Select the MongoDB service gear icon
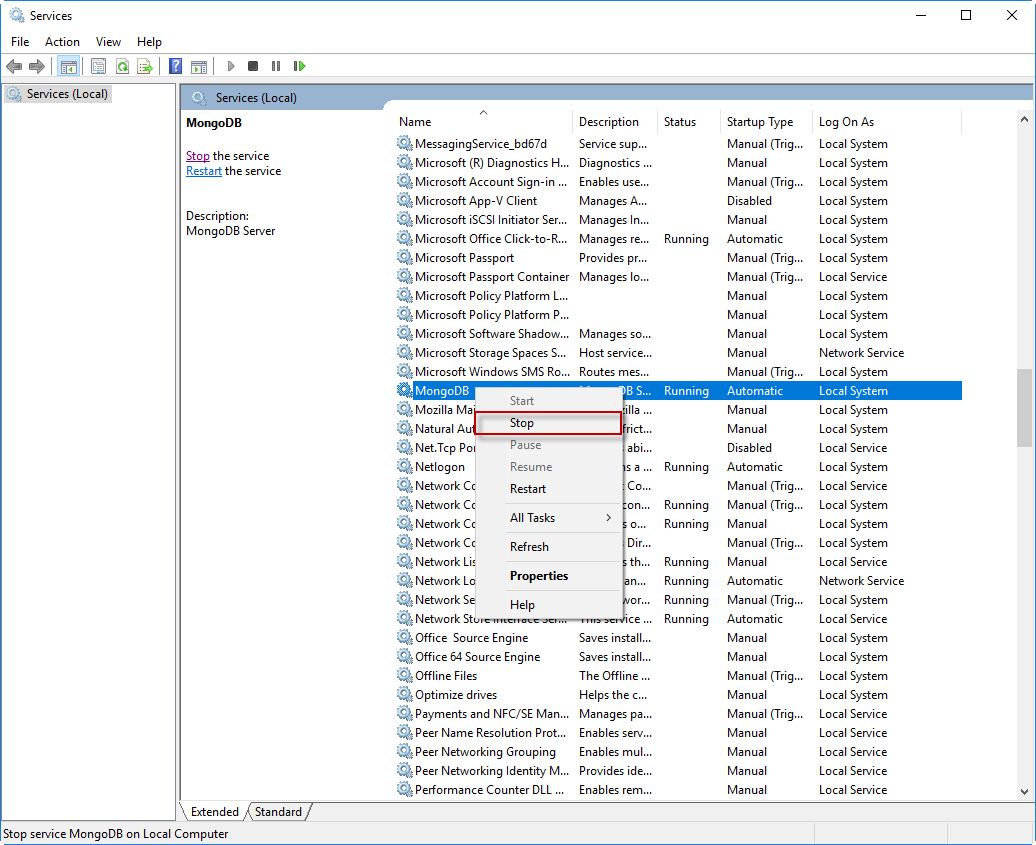Screen dimensions: 1036x845 pos(404,390)
